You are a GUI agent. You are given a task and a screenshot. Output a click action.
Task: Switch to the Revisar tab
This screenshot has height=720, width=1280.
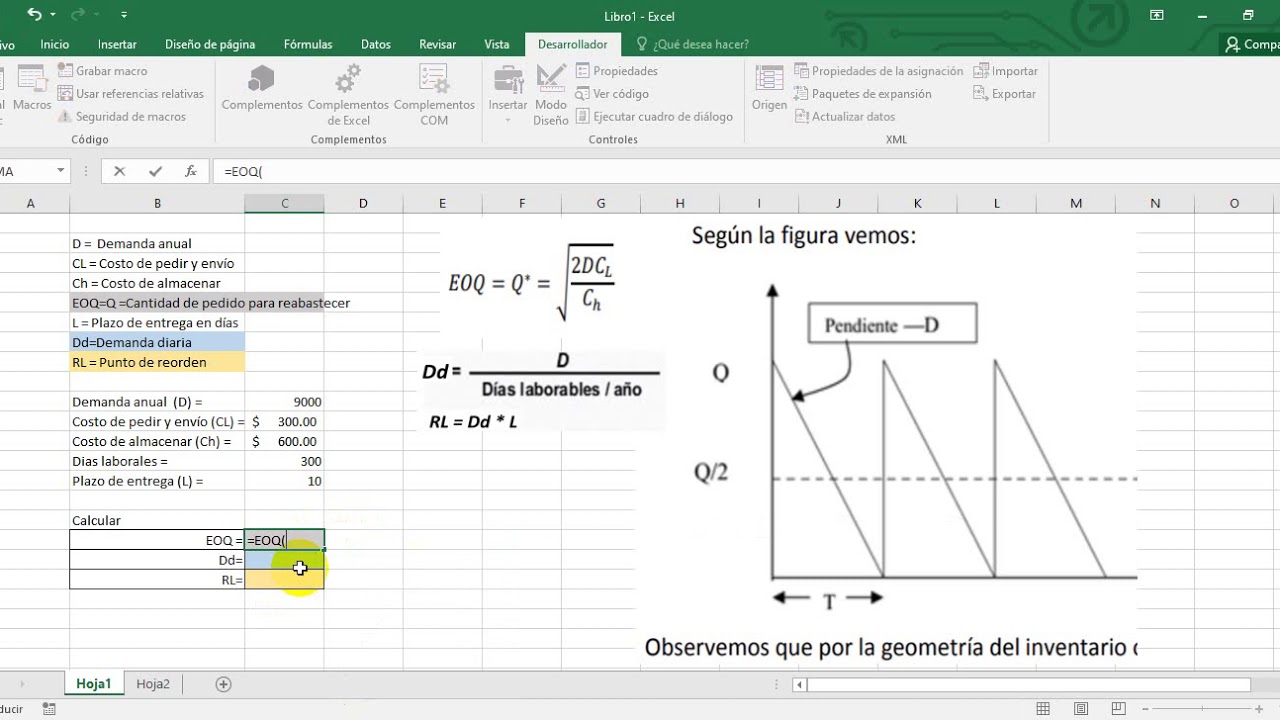(x=438, y=44)
